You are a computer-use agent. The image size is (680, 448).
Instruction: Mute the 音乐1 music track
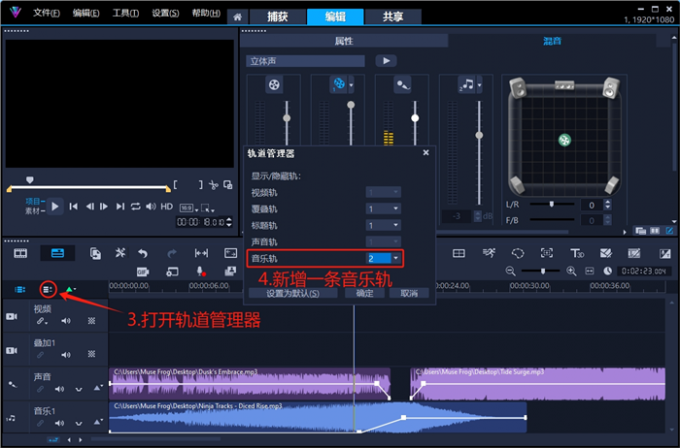click(x=59, y=423)
